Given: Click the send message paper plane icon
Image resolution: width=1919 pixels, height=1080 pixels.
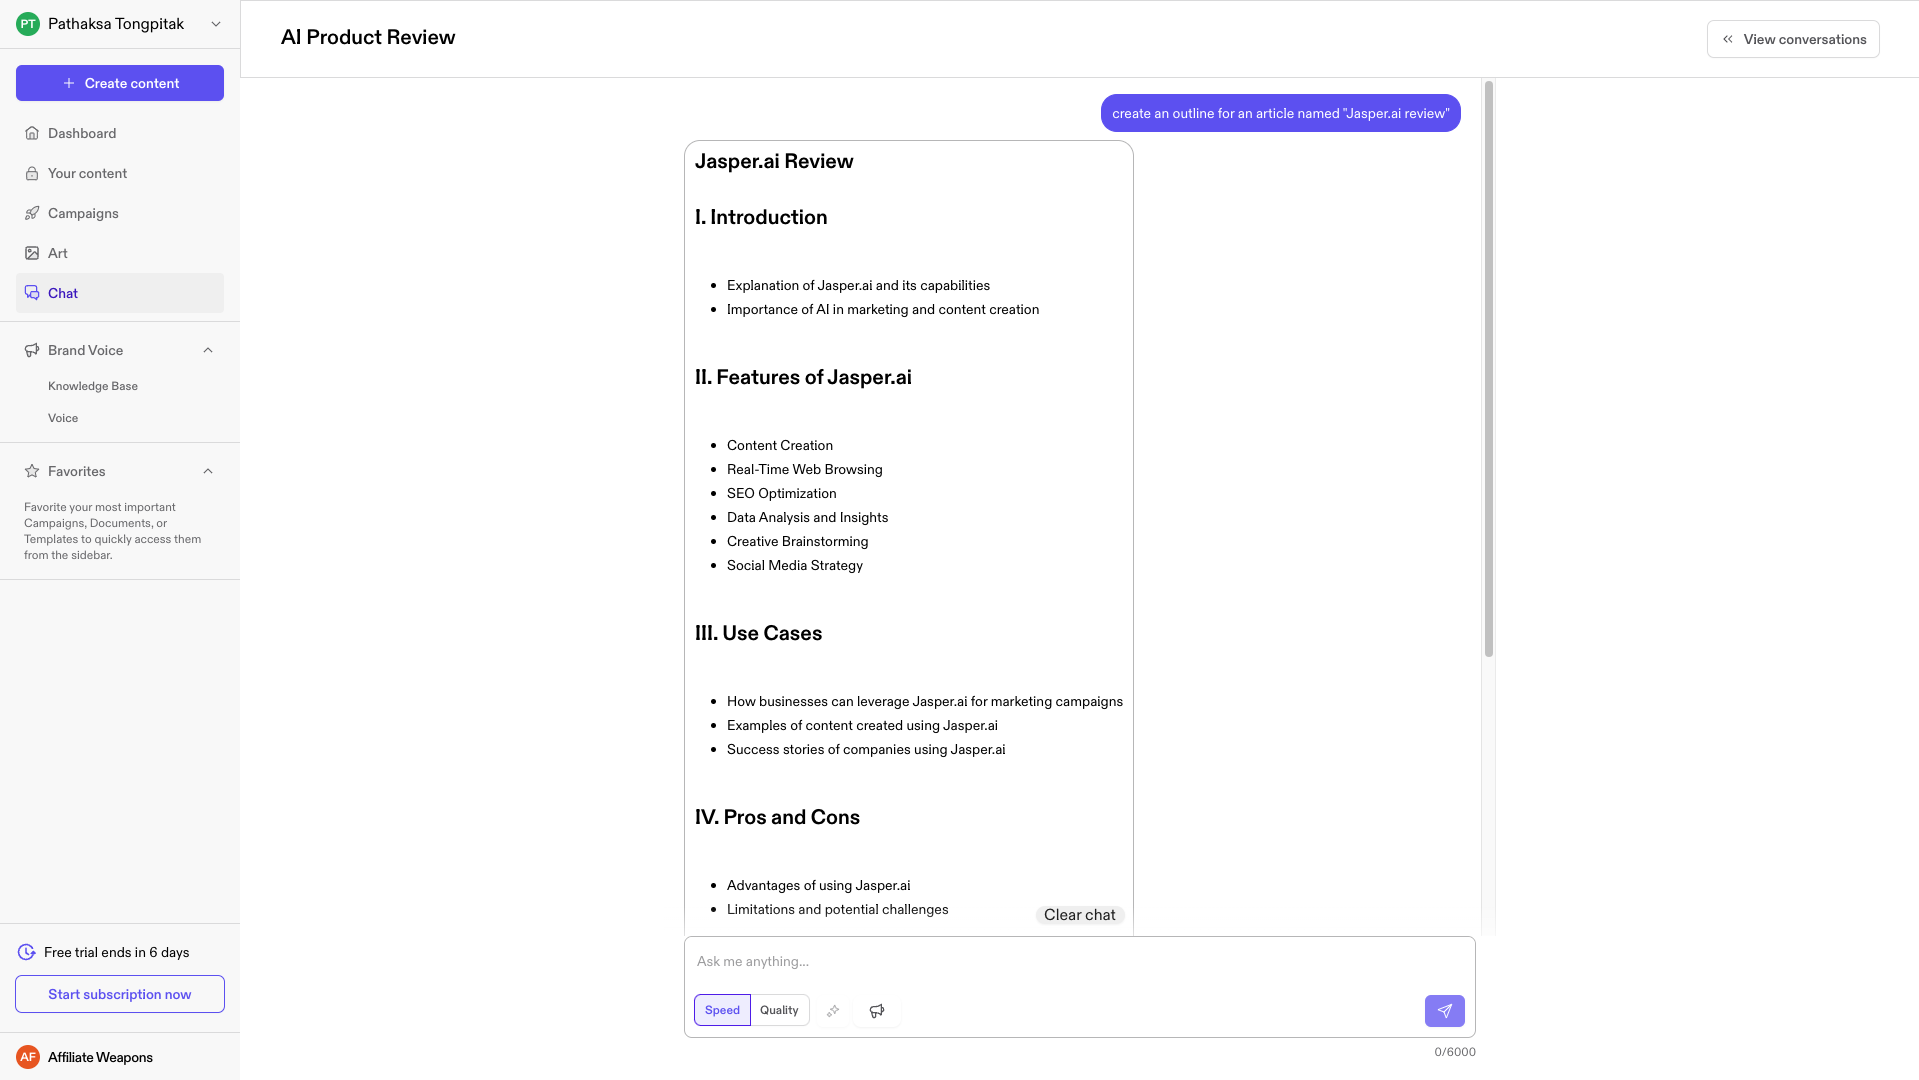Looking at the screenshot, I should (1444, 1011).
